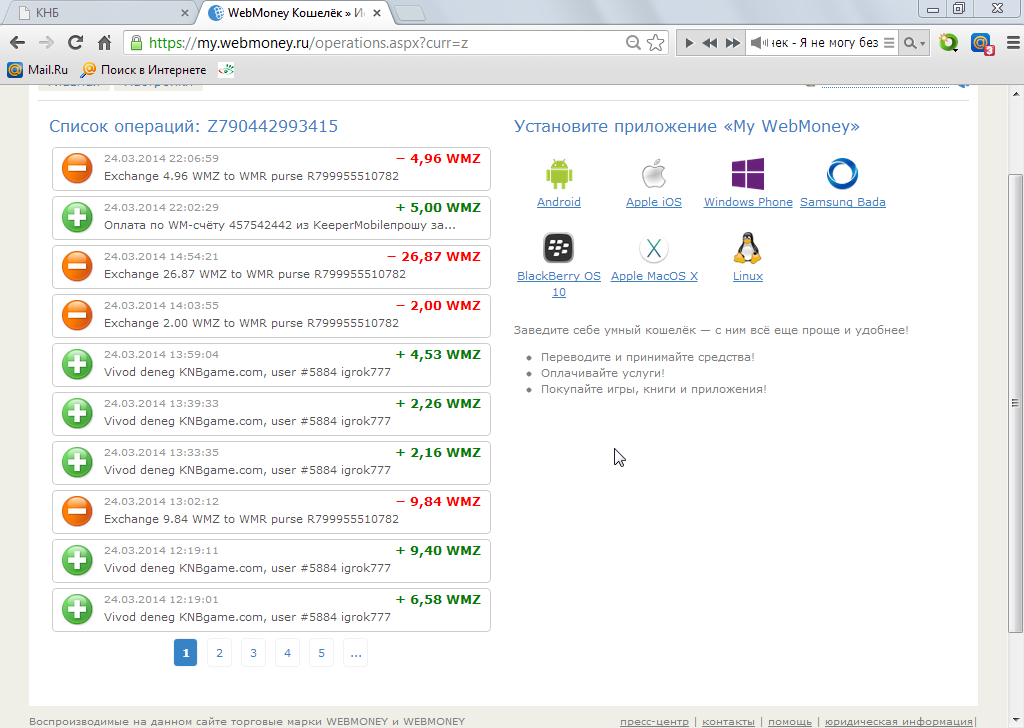Click the Apple iOS logo icon
This screenshot has width=1024, height=728.
click(x=654, y=174)
